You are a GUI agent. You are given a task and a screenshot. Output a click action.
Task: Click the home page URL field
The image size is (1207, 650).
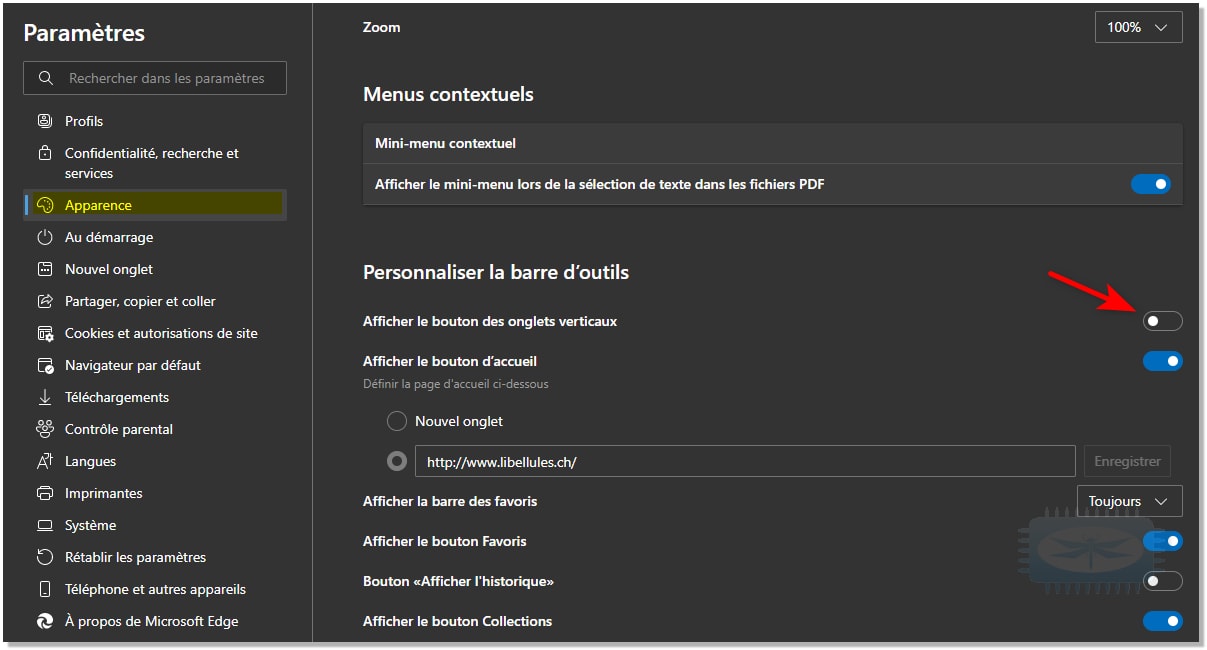745,461
